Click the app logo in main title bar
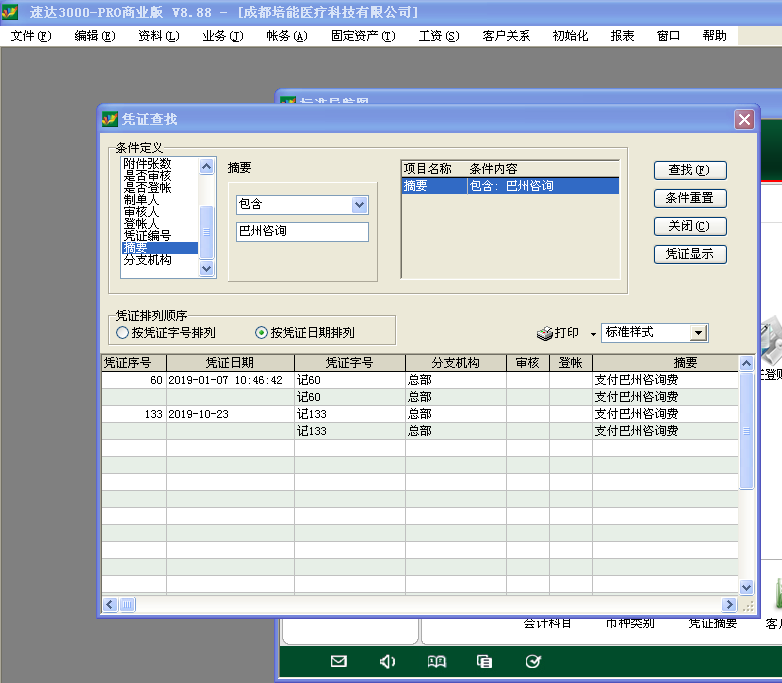 tap(9, 11)
